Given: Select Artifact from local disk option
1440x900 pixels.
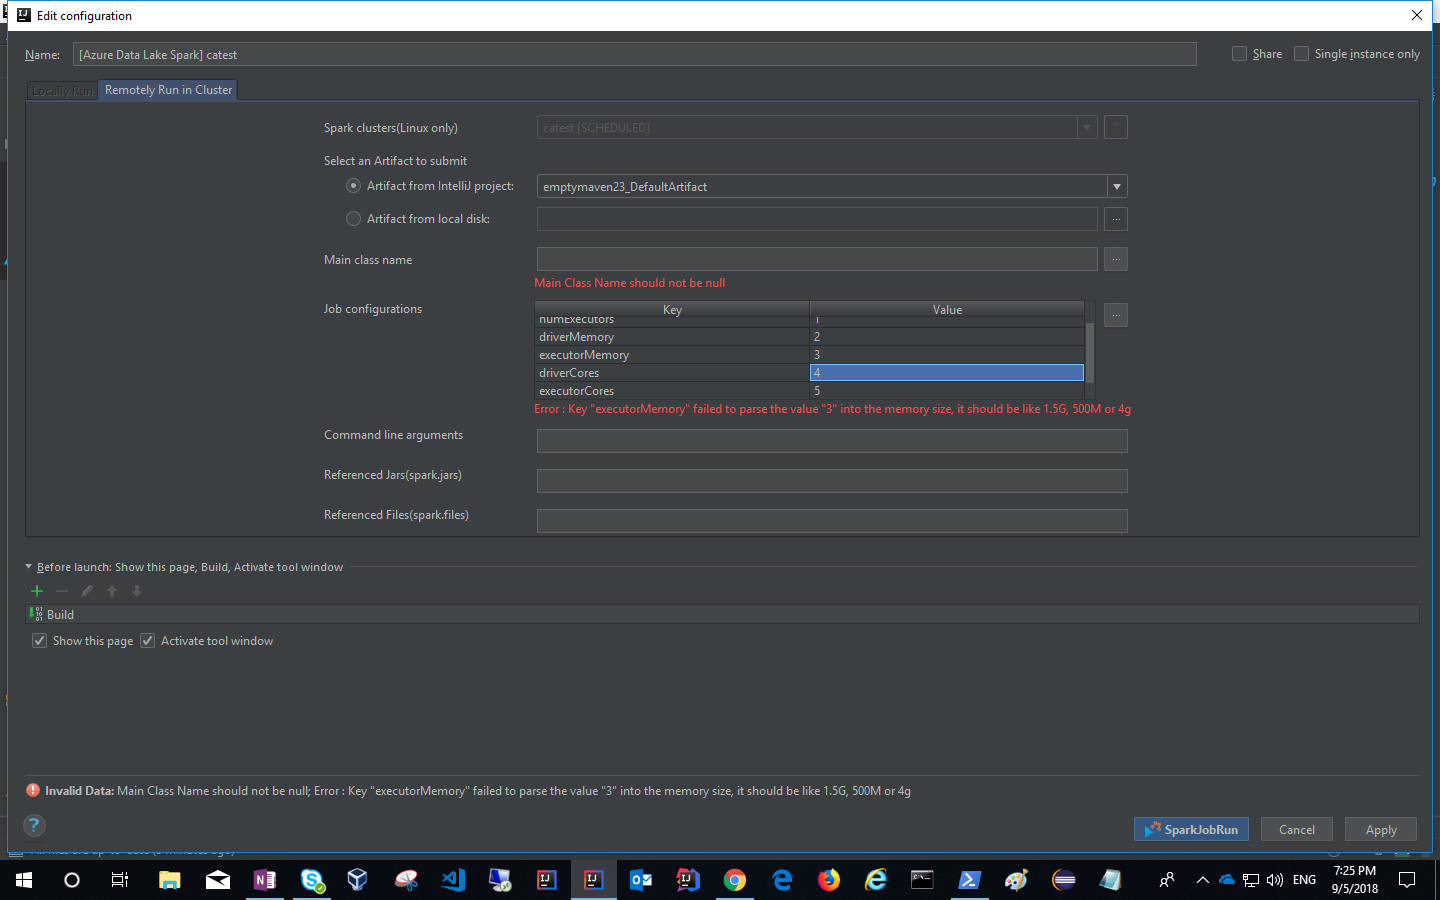Looking at the screenshot, I should coord(353,218).
